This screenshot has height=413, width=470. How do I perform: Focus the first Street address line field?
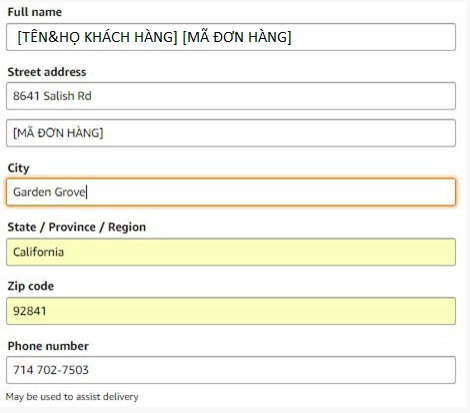[231, 96]
